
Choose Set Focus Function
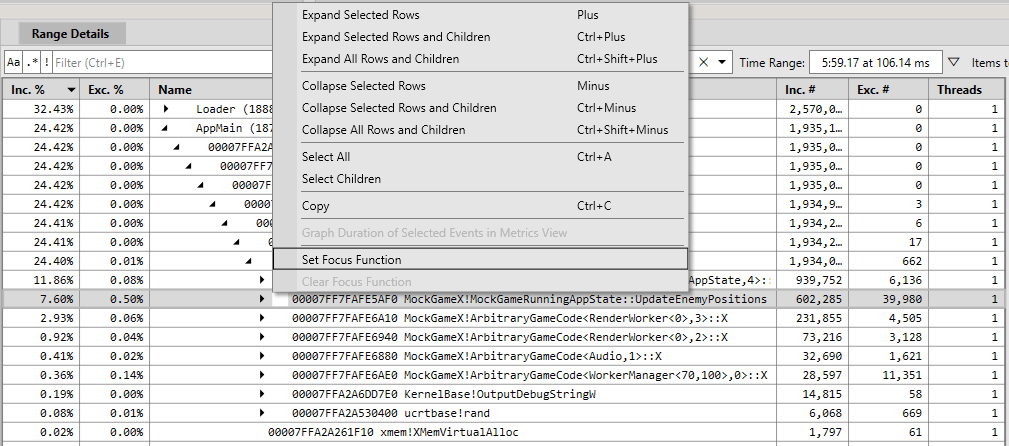click(x=481, y=259)
